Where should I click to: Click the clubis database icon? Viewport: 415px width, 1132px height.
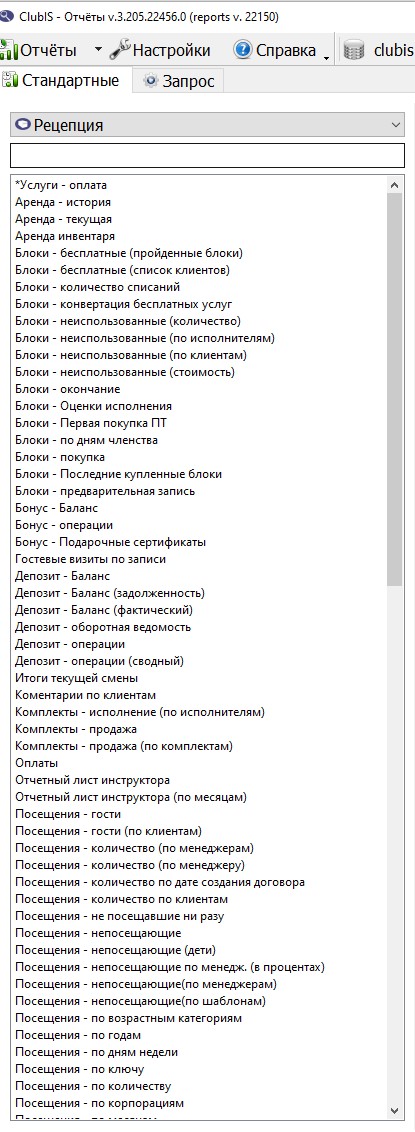pos(354,51)
